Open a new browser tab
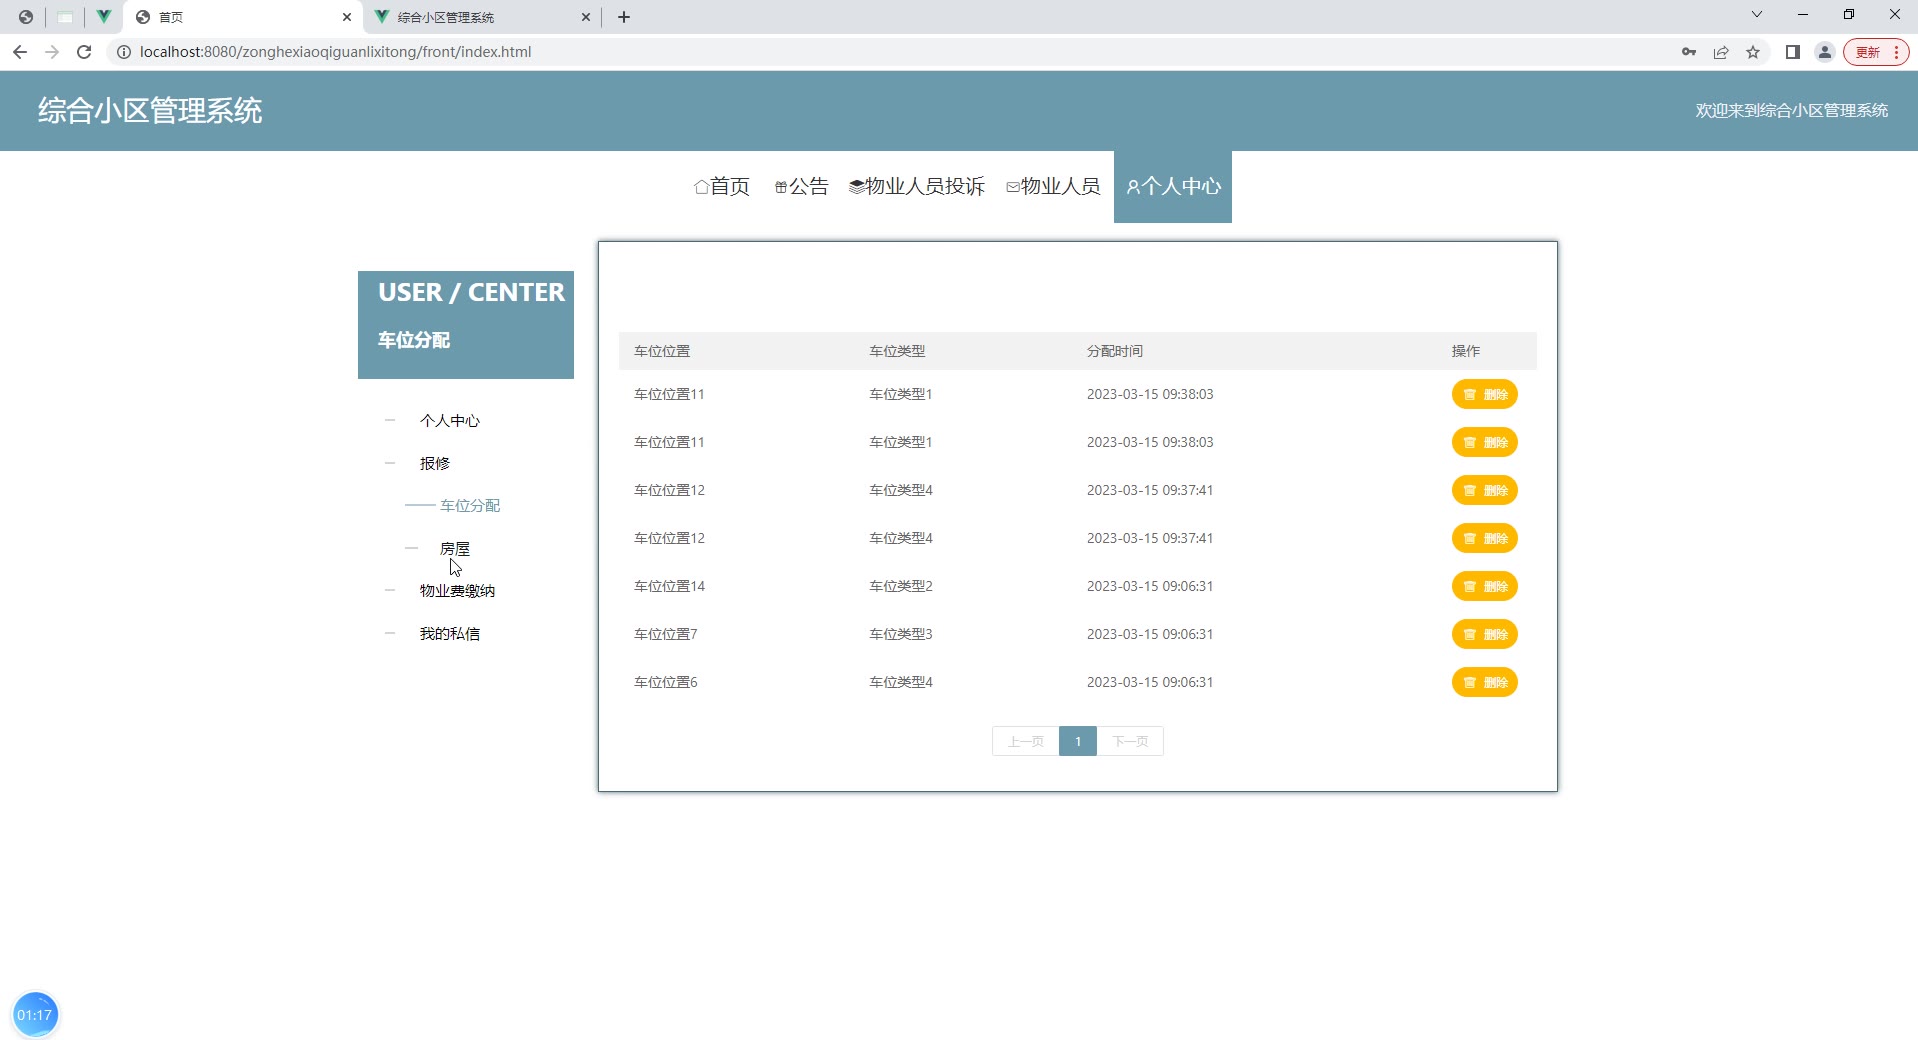Screen dimensions: 1918x1040 624,17
